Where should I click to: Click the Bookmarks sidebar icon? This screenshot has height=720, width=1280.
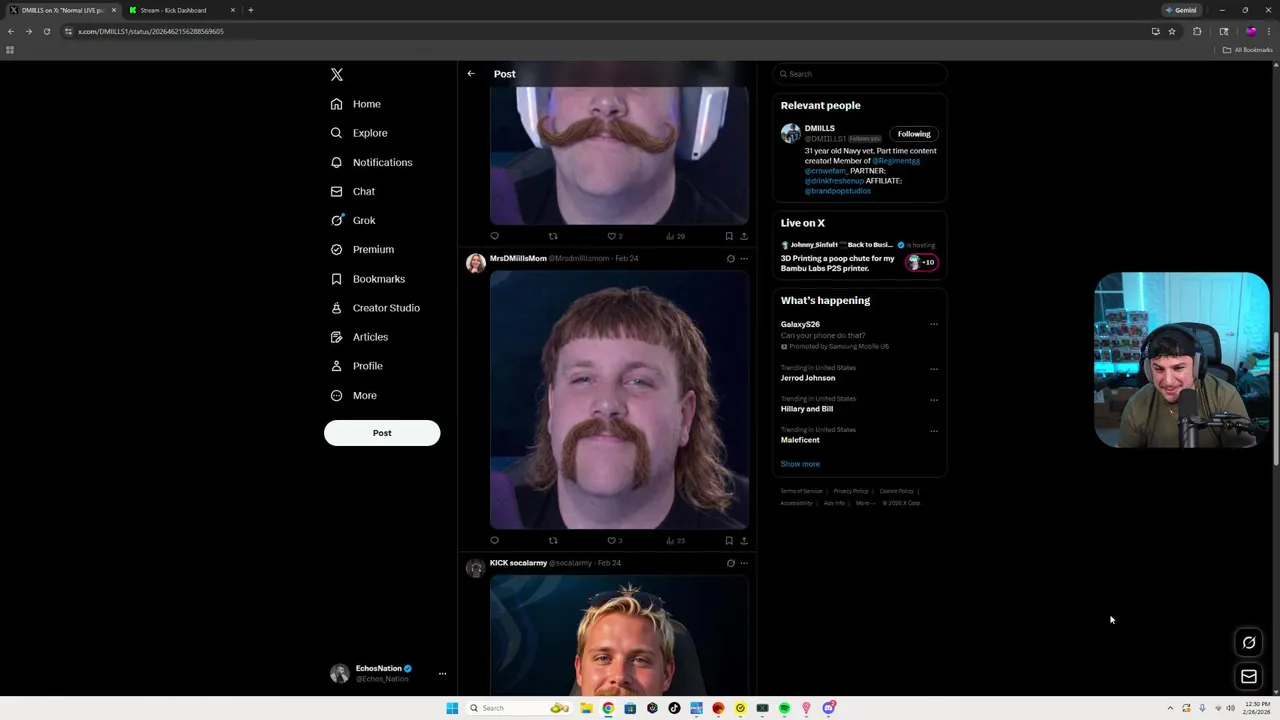(x=336, y=279)
